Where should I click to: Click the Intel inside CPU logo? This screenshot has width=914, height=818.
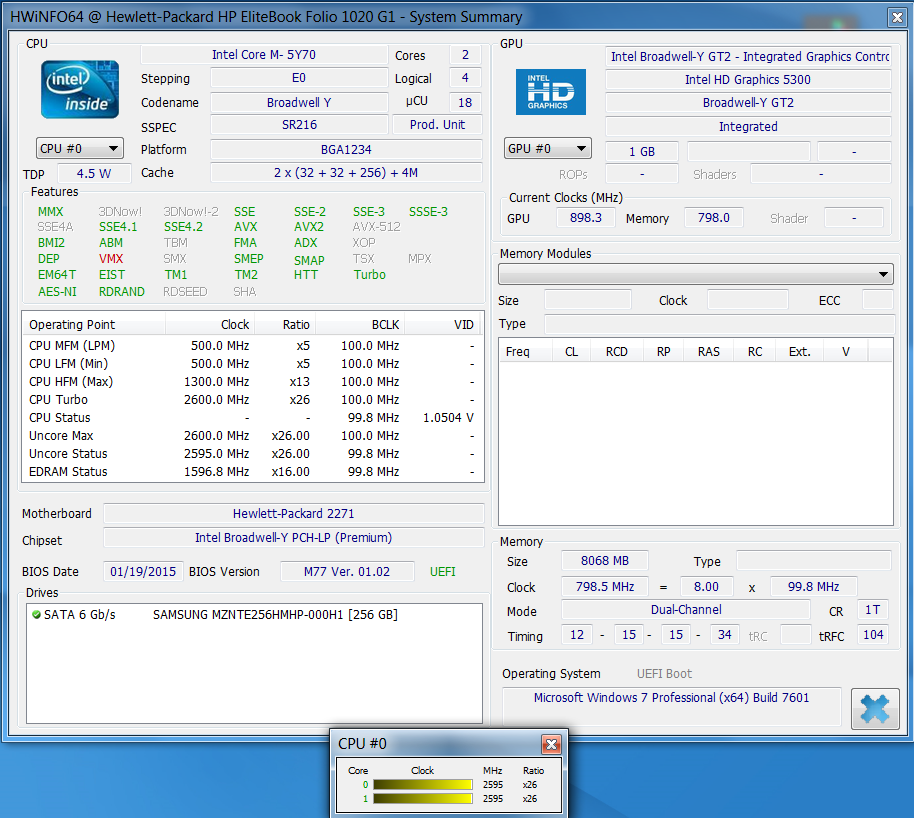coord(80,89)
